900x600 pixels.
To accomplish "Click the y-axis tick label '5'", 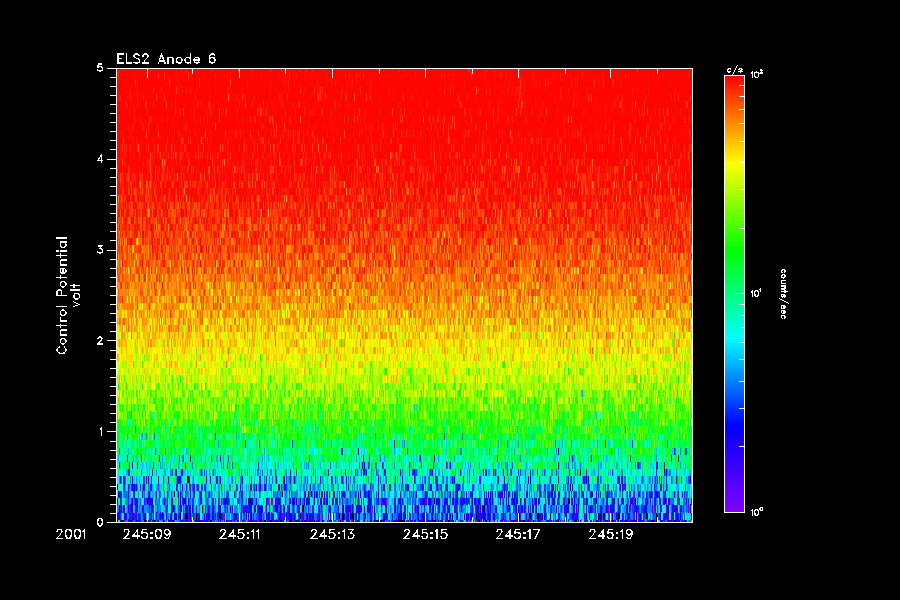I will coord(100,68).
